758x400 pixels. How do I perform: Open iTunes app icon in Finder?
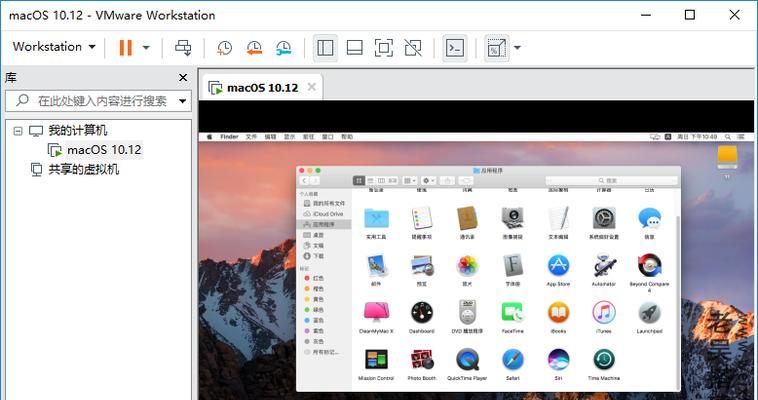[x=604, y=312]
